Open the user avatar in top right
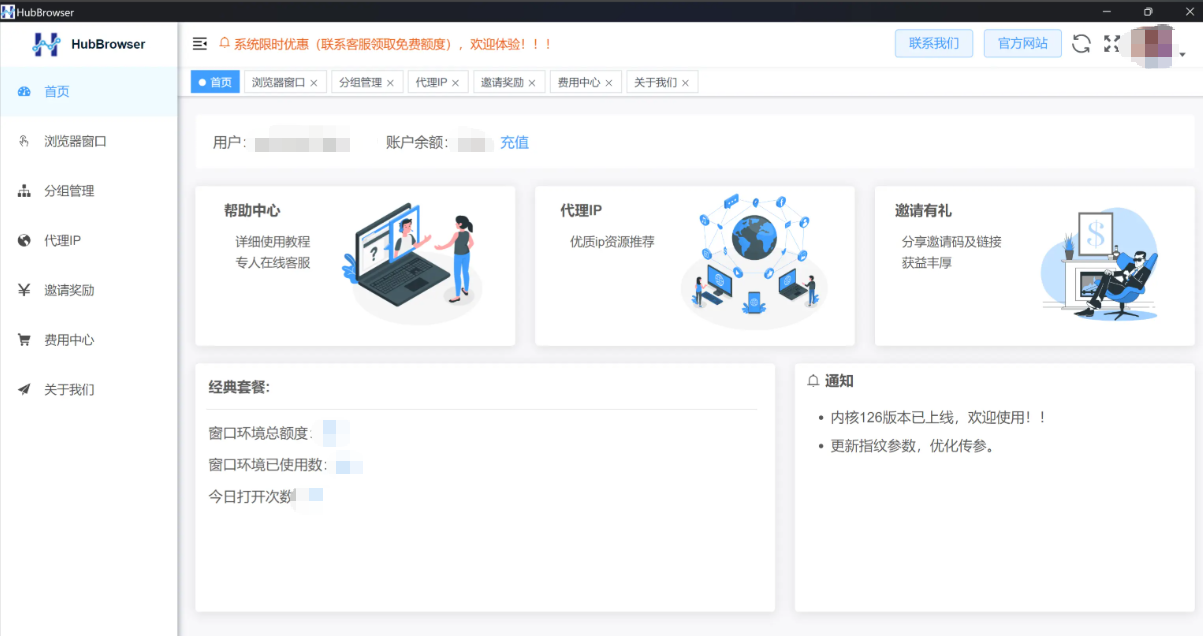This screenshot has width=1203, height=636. coord(1151,46)
